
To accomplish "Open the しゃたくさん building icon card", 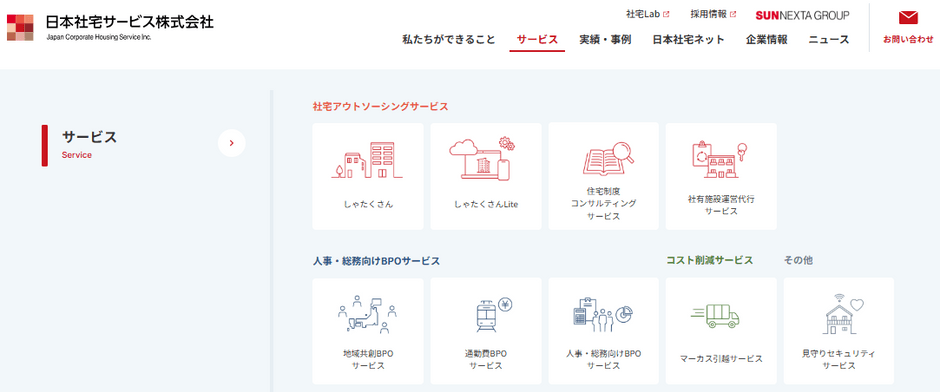I will pos(367,160).
